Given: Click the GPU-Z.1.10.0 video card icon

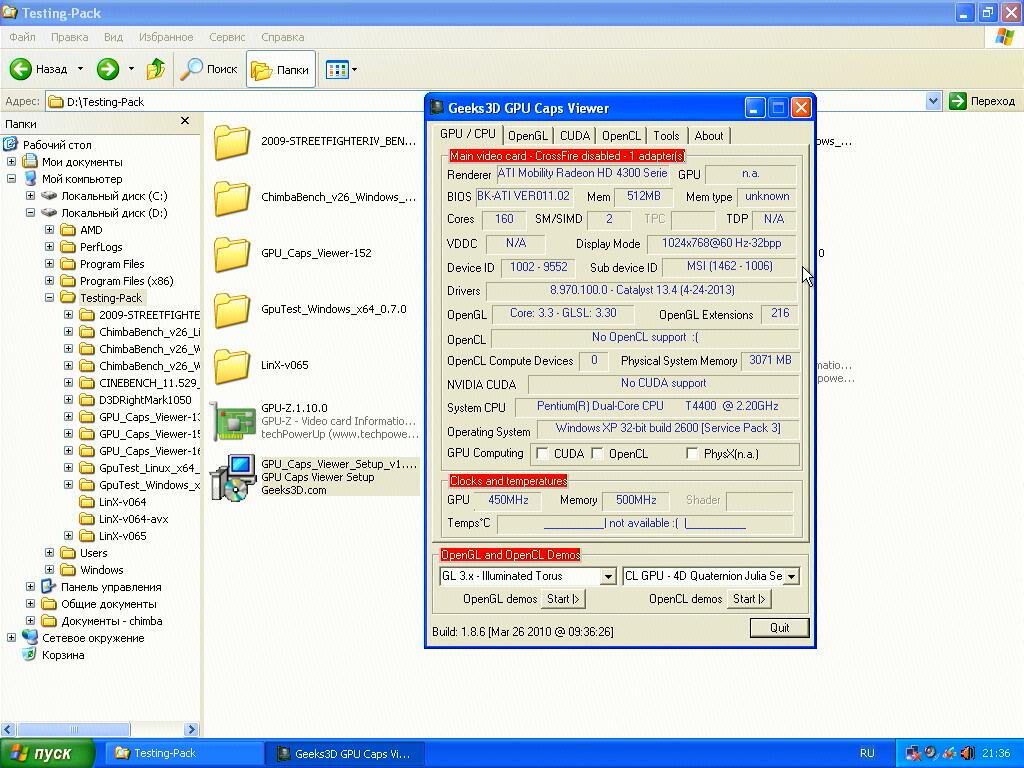Looking at the screenshot, I should coord(232,422).
